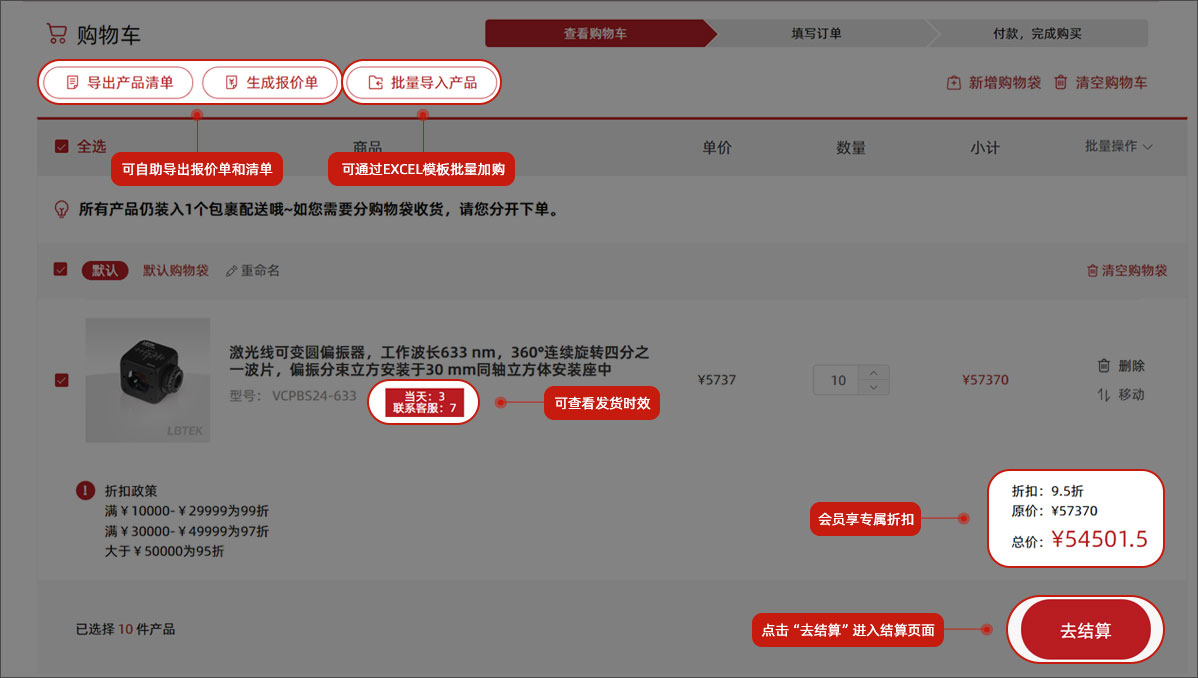Toggle the 全选 select-all checkbox
The width and height of the screenshot is (1198, 678).
pos(62,147)
